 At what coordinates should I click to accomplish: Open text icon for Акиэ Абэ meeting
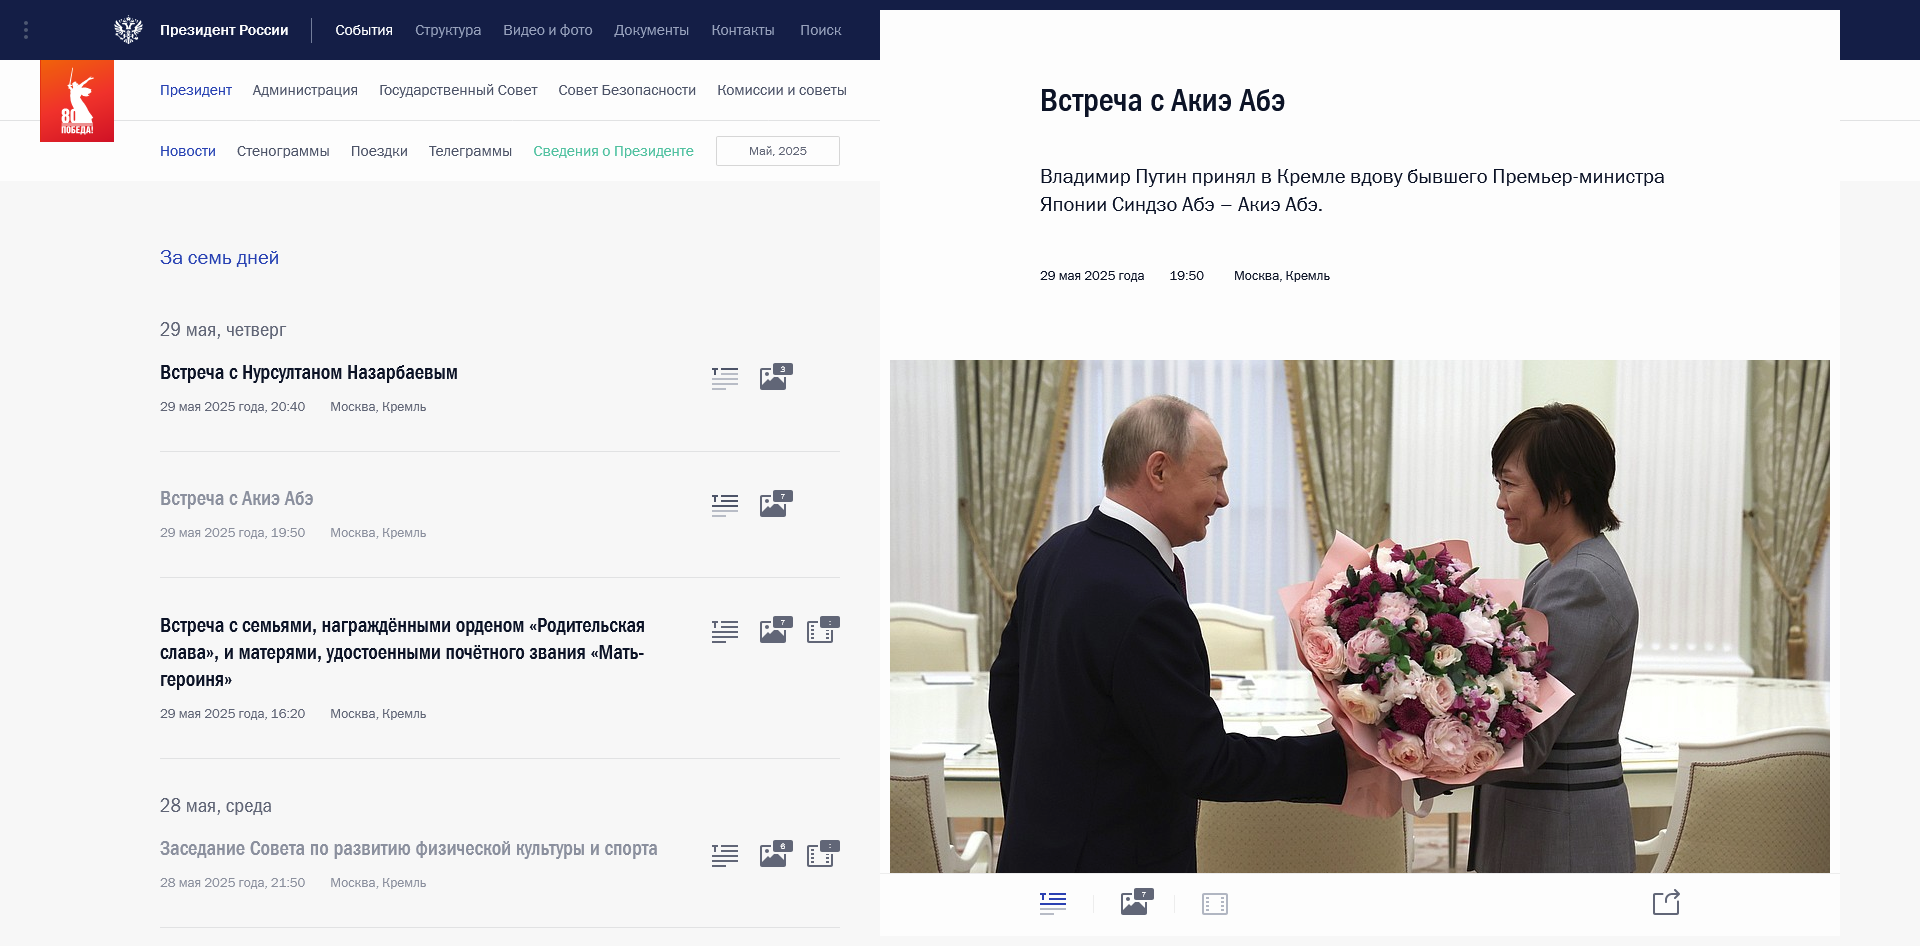725,504
